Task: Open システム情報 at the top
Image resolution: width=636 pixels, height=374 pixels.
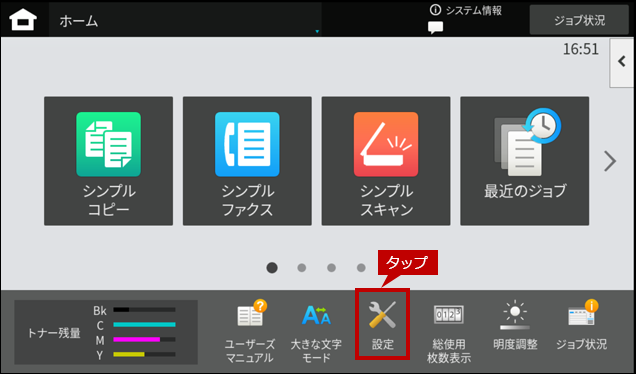Action: point(466,11)
